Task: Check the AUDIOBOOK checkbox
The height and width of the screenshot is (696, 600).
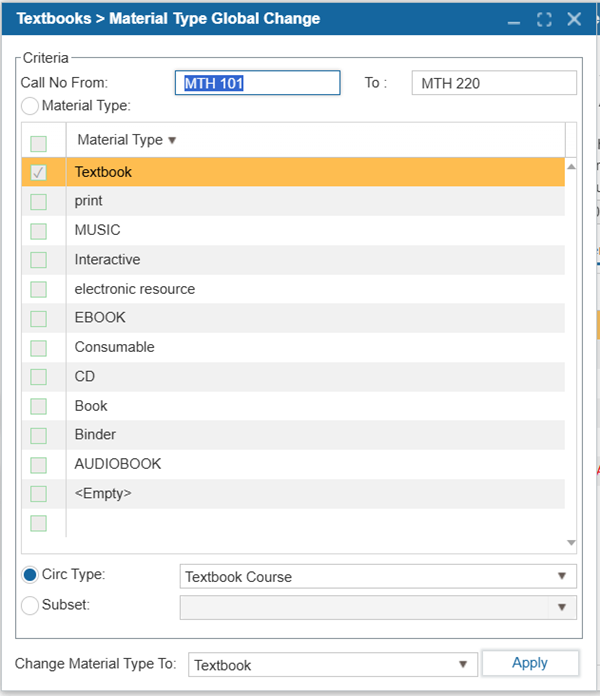Action: pyautogui.click(x=39, y=465)
